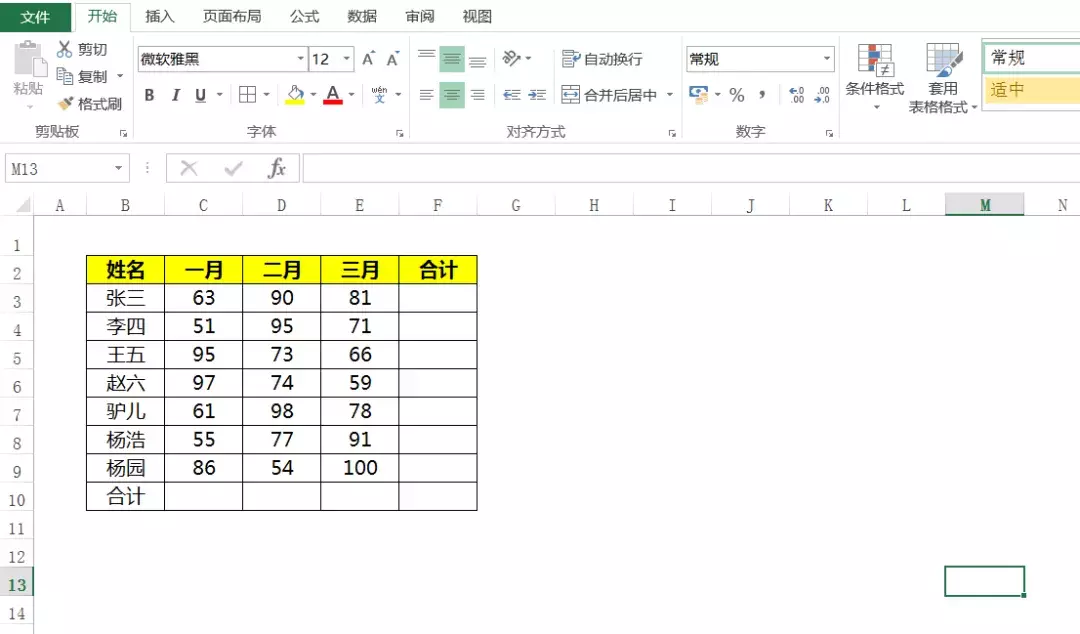Viewport: 1080px width, 634px height.
Task: Decrease indent
Action: coord(512,94)
